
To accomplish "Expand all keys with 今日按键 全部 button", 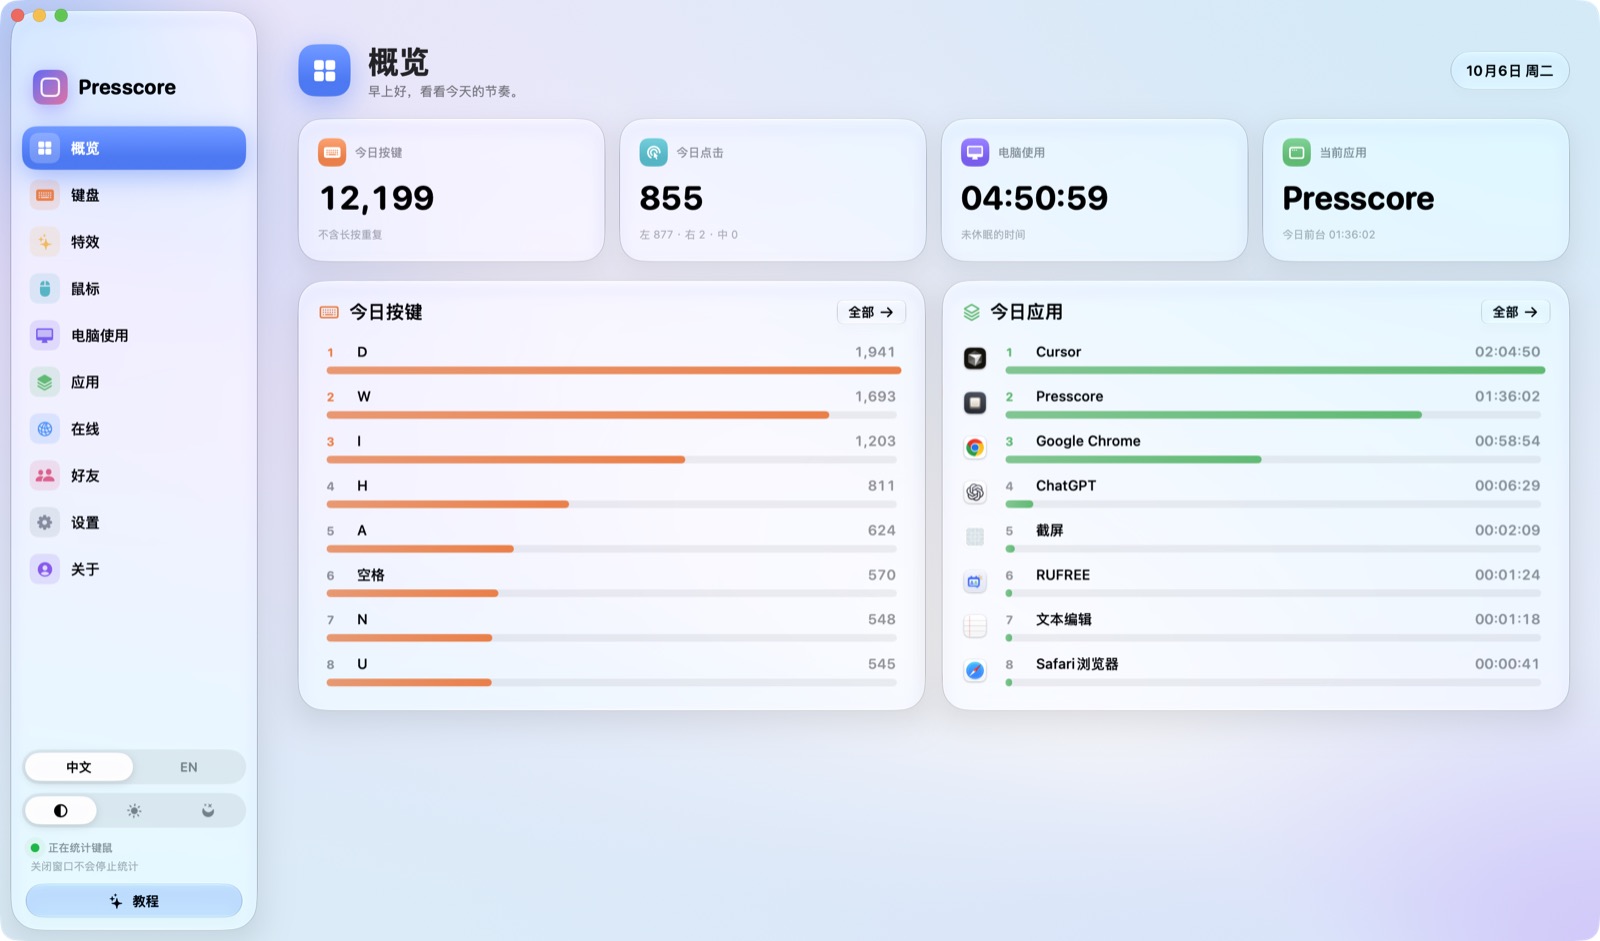I will point(871,312).
